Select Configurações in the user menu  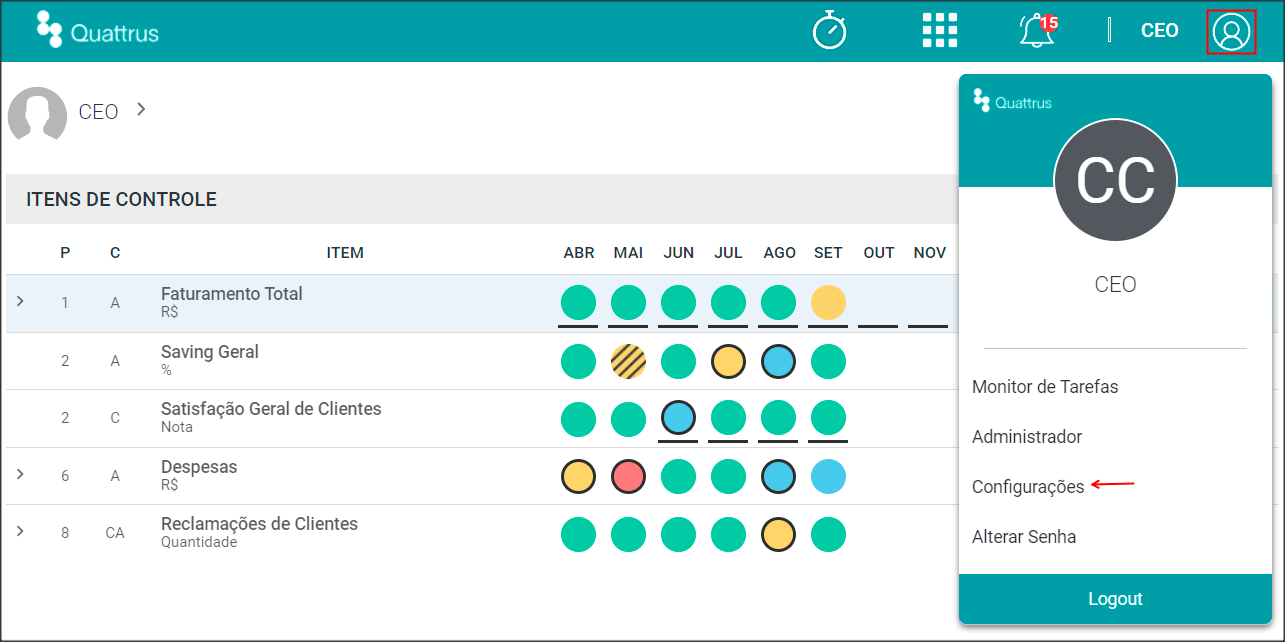(x=1028, y=487)
